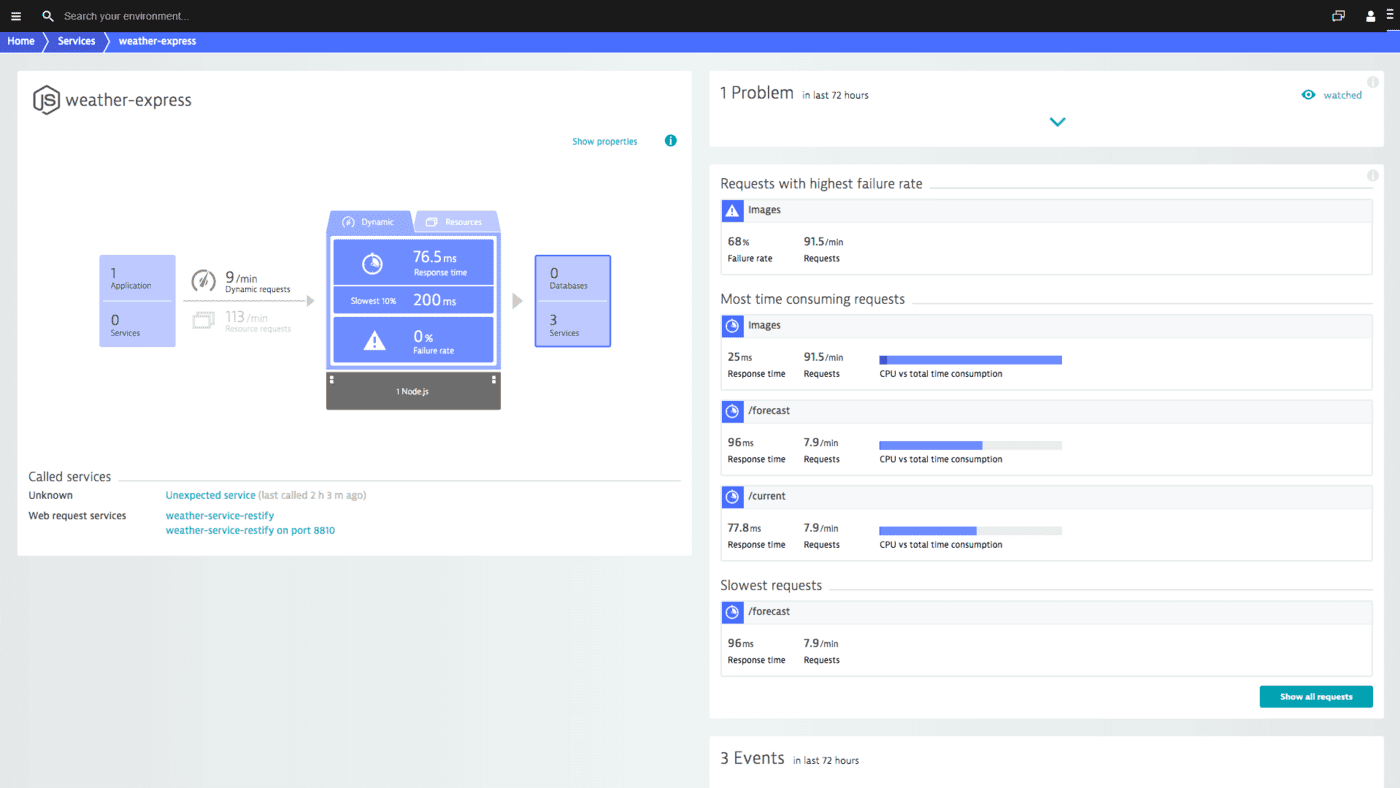Click the info icon above Requests panel
This screenshot has width=1400, height=788.
click(1372, 175)
